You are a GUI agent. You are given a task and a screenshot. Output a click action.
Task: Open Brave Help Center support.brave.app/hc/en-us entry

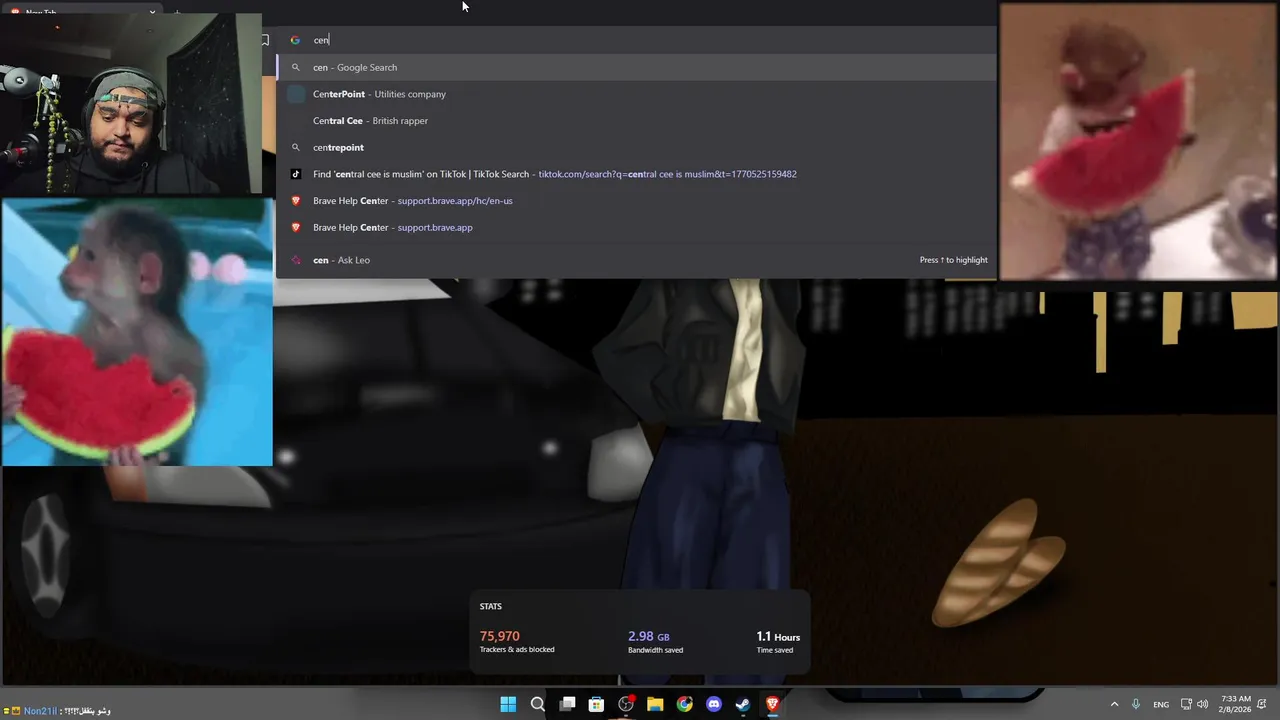pyautogui.click(x=637, y=201)
